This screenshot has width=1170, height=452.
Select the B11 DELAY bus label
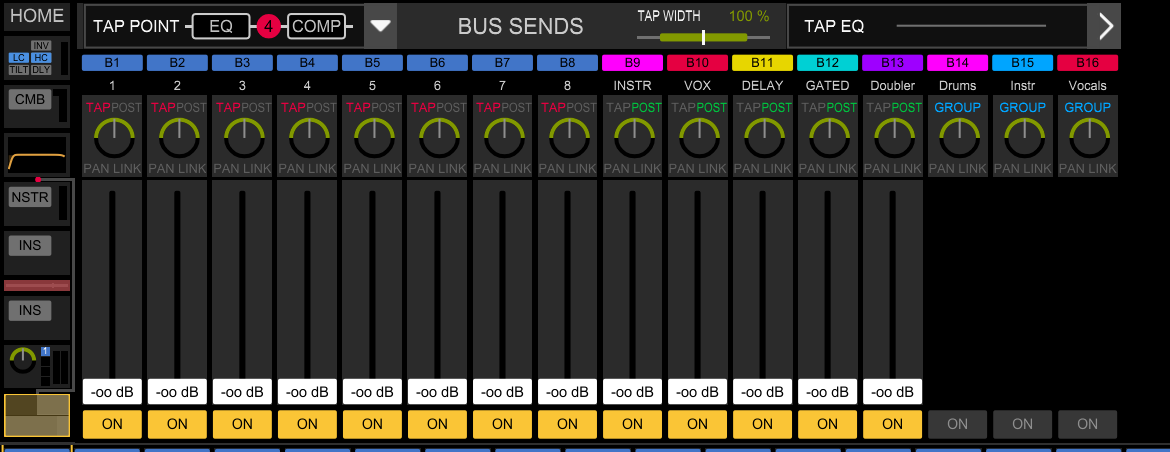click(762, 63)
